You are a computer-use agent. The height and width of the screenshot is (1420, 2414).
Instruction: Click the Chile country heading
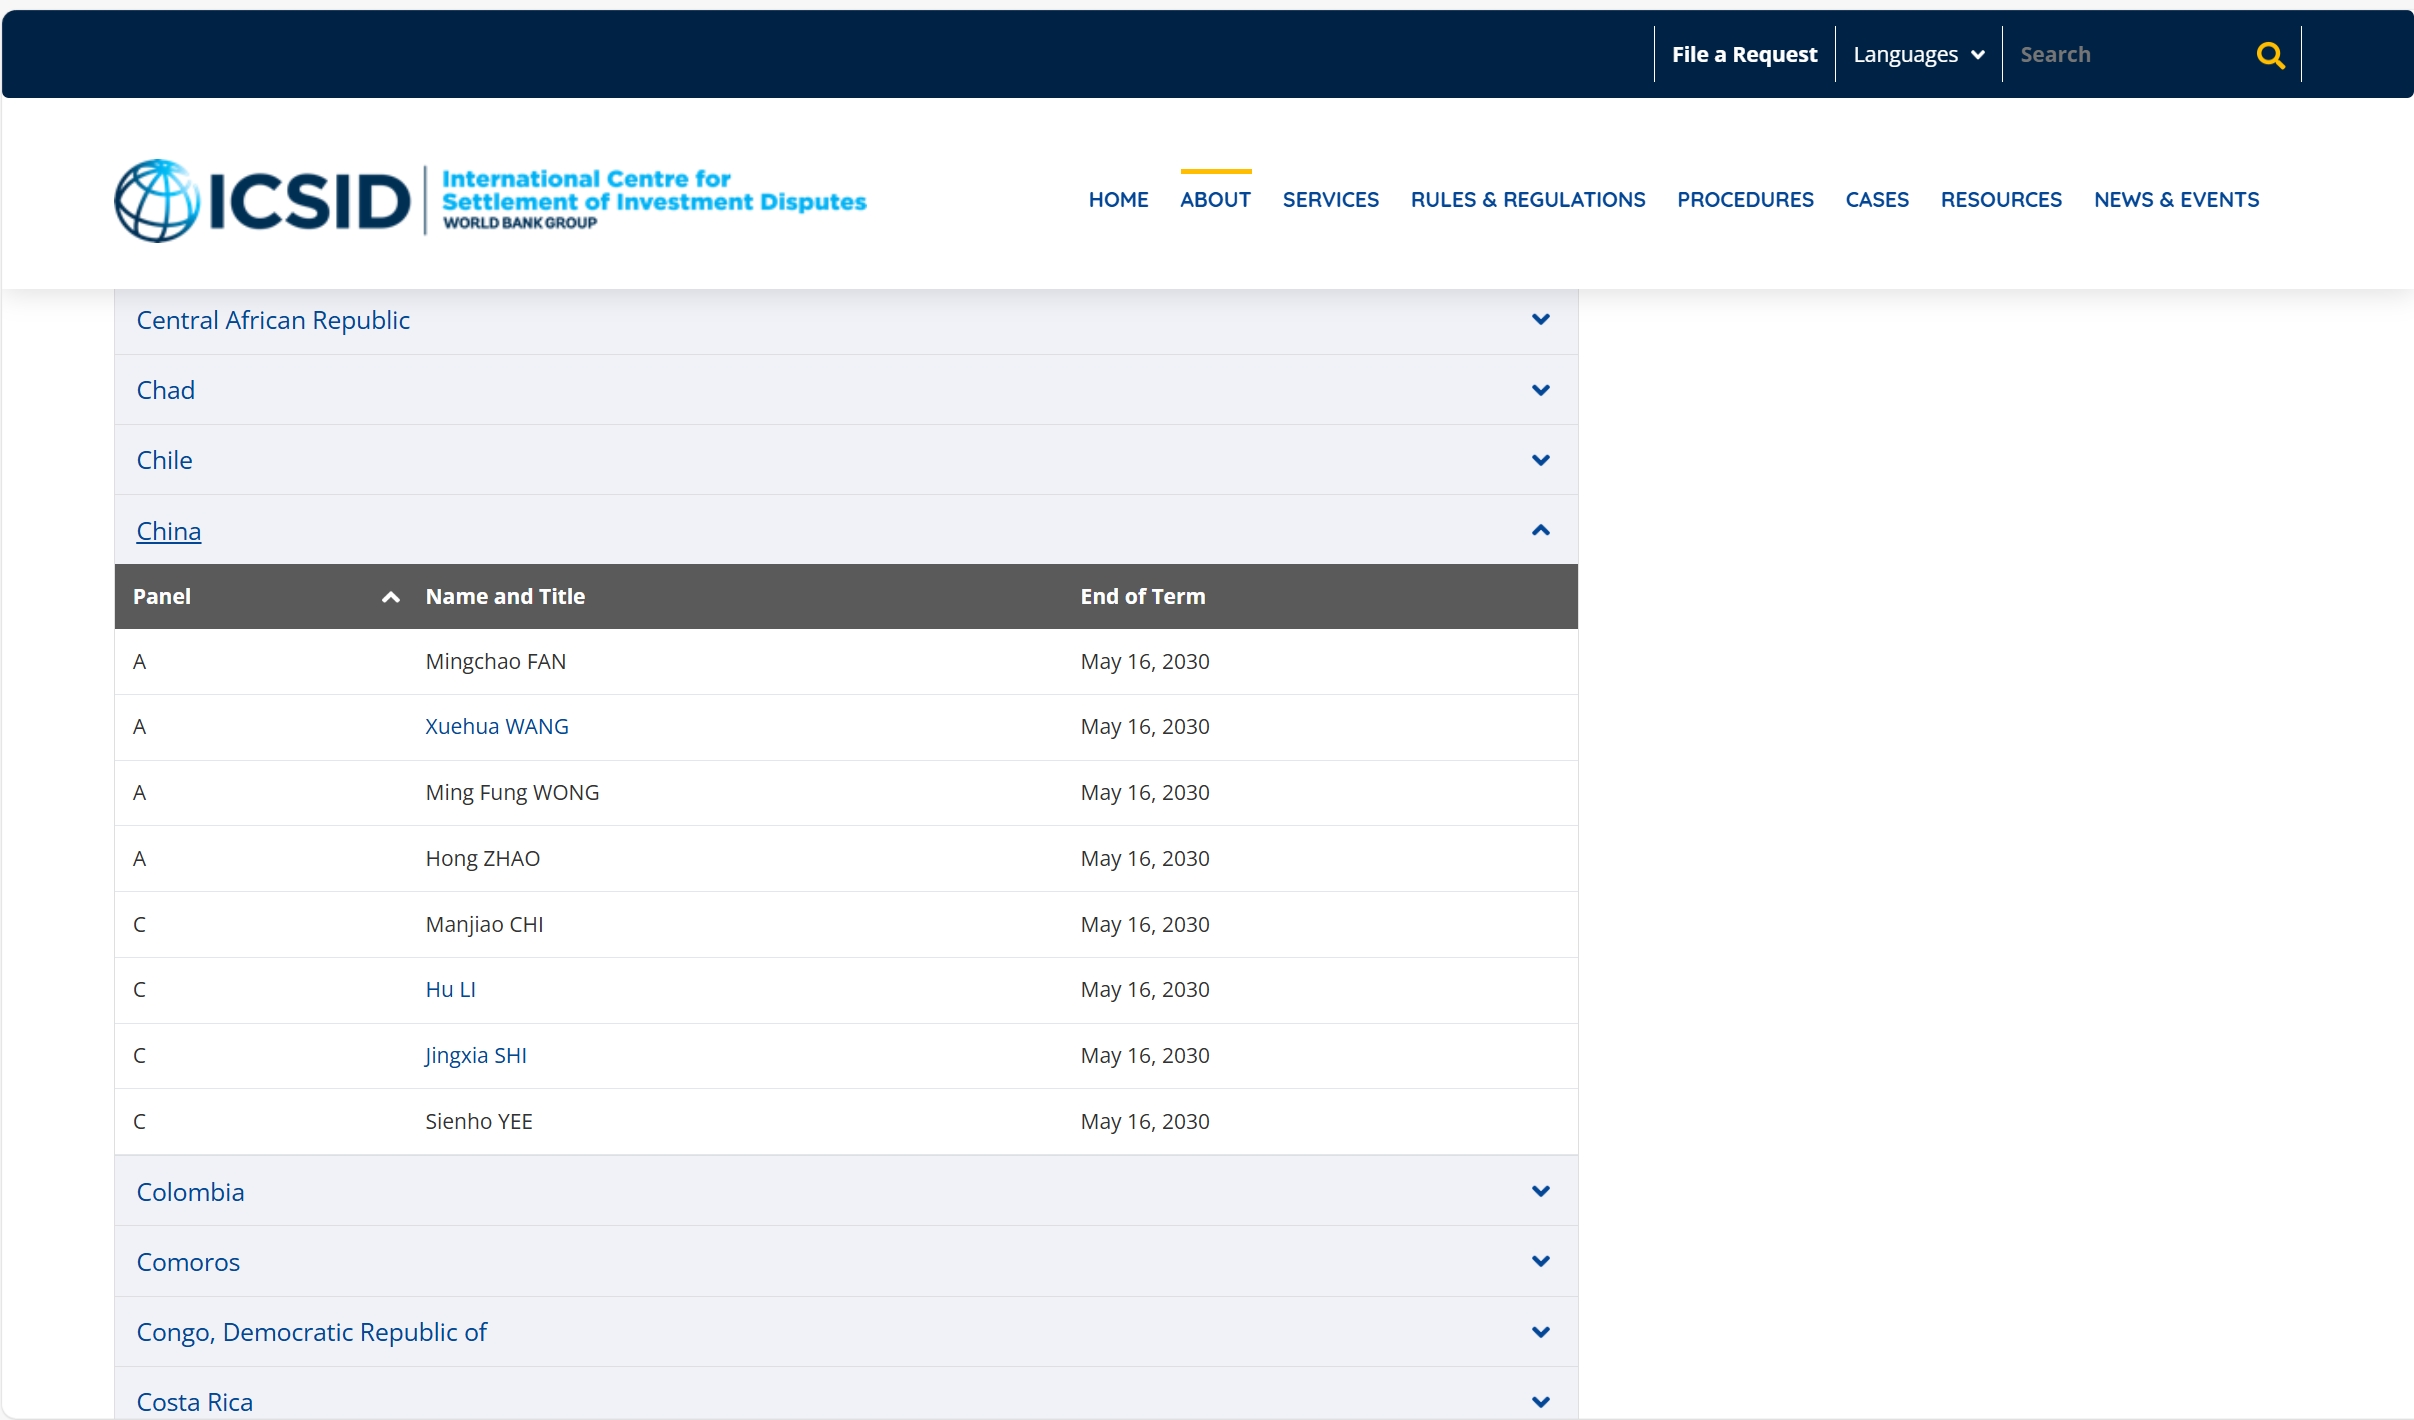[164, 460]
